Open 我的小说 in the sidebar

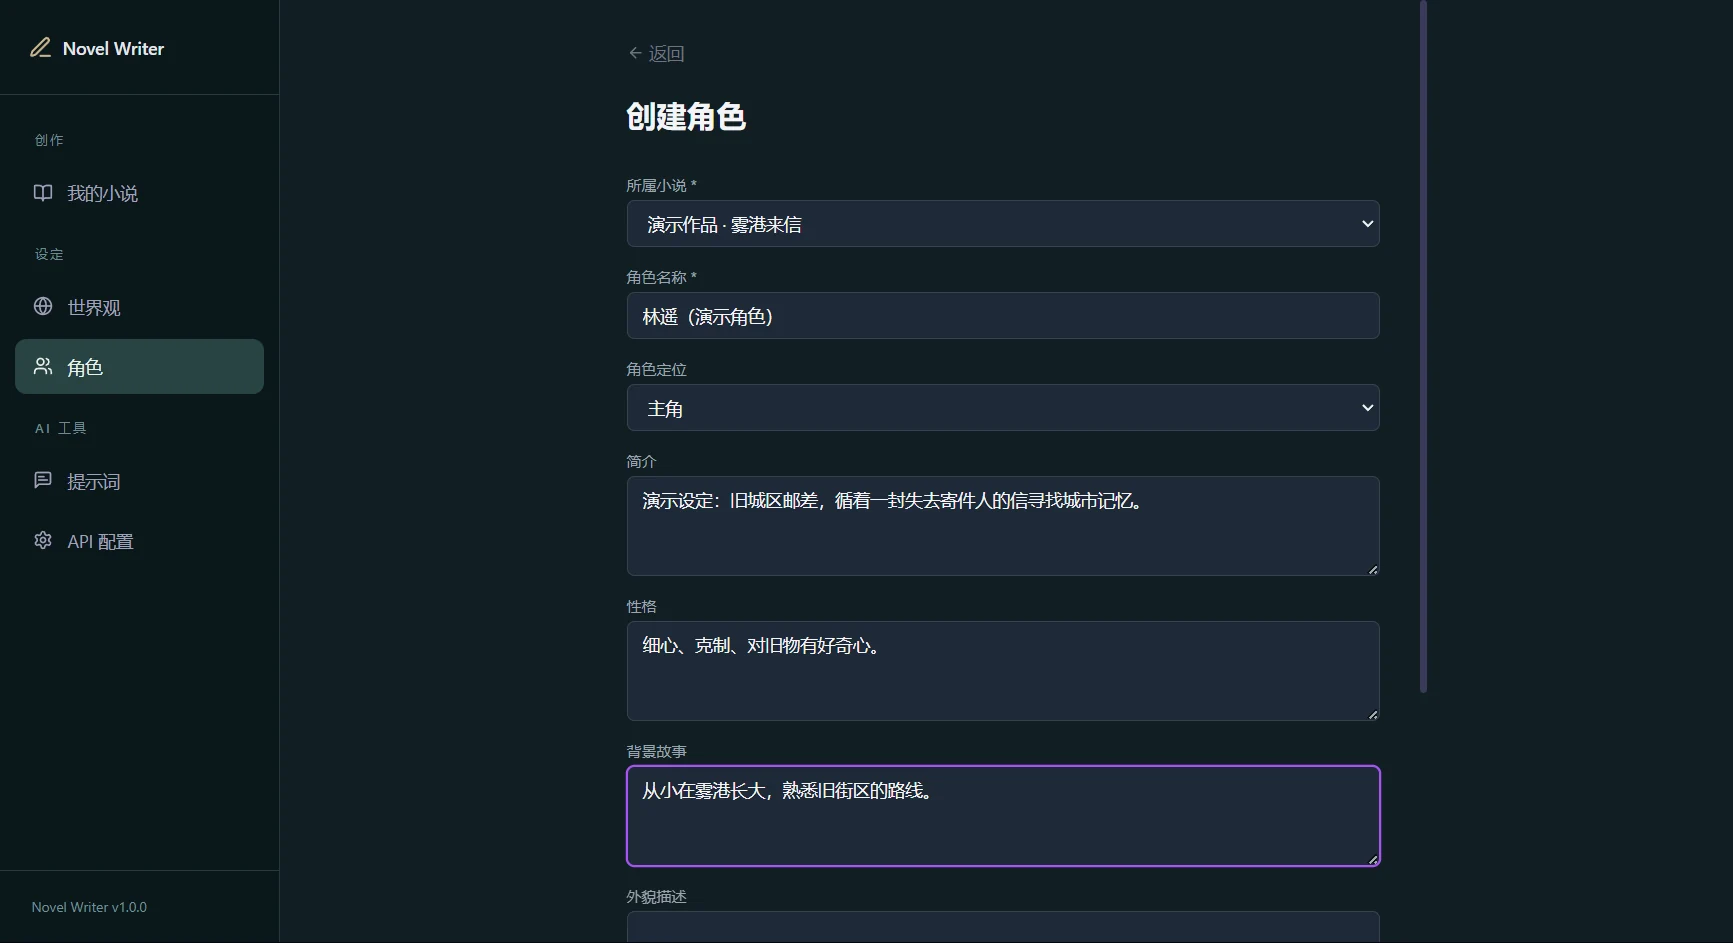tap(139, 193)
